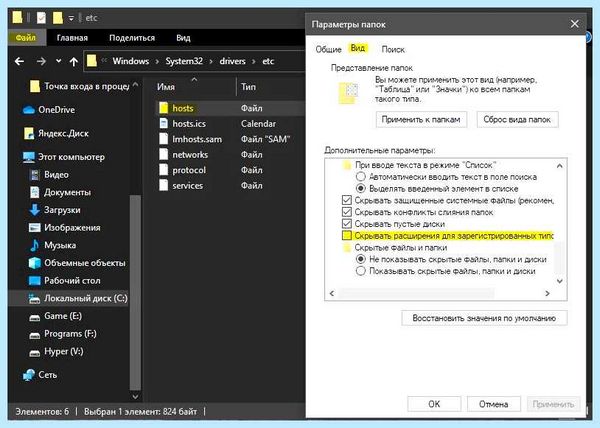600x428 pixels.
Task: Switch to Вид tab in folder options
Action: pyautogui.click(x=357, y=48)
